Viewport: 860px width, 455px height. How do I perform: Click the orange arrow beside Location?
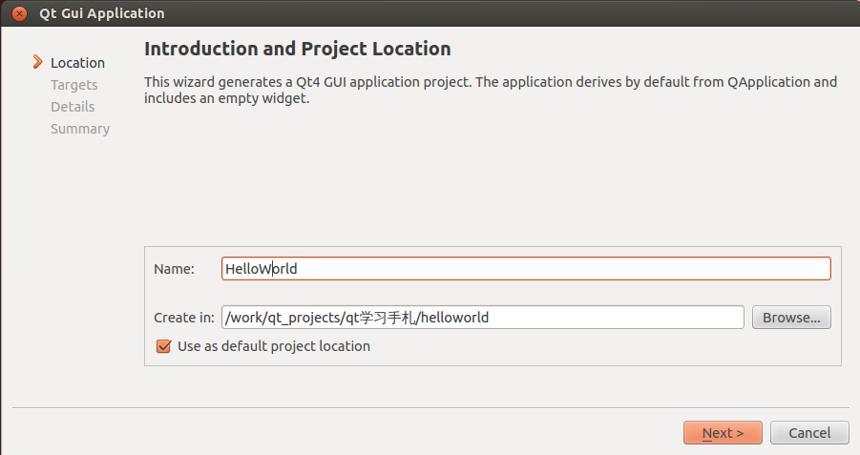click(37, 62)
